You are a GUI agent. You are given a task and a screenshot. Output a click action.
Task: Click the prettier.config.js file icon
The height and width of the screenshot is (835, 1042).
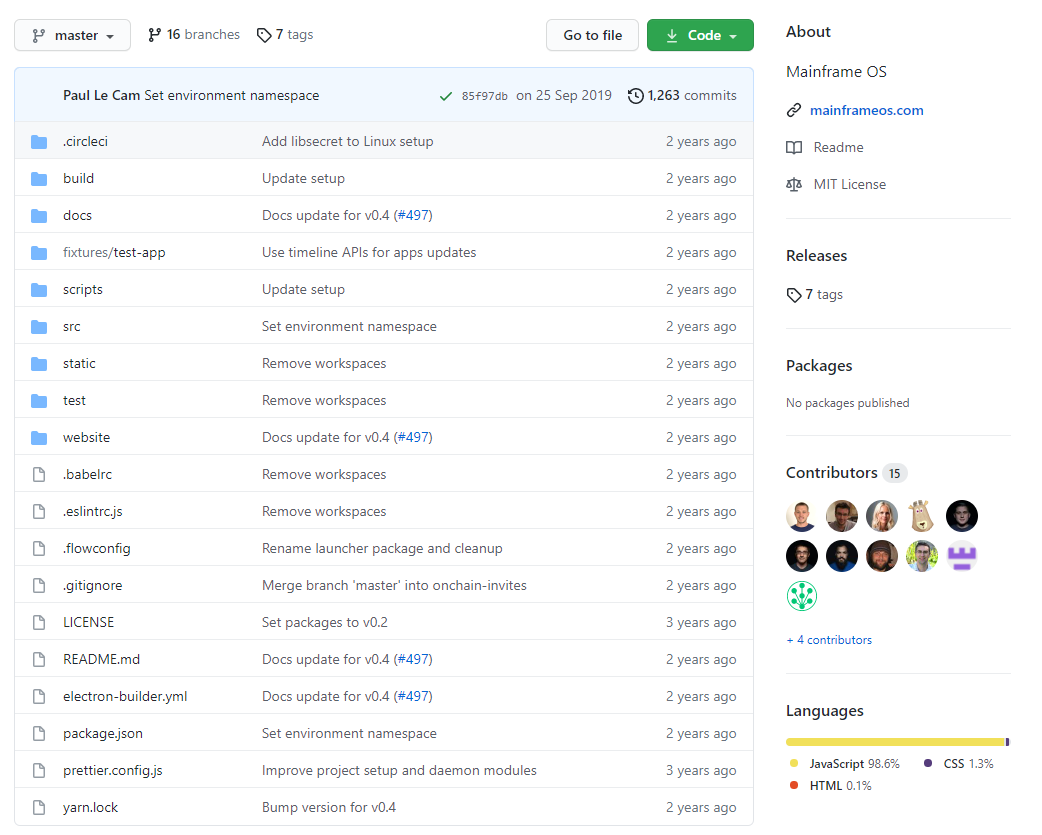[39, 771]
